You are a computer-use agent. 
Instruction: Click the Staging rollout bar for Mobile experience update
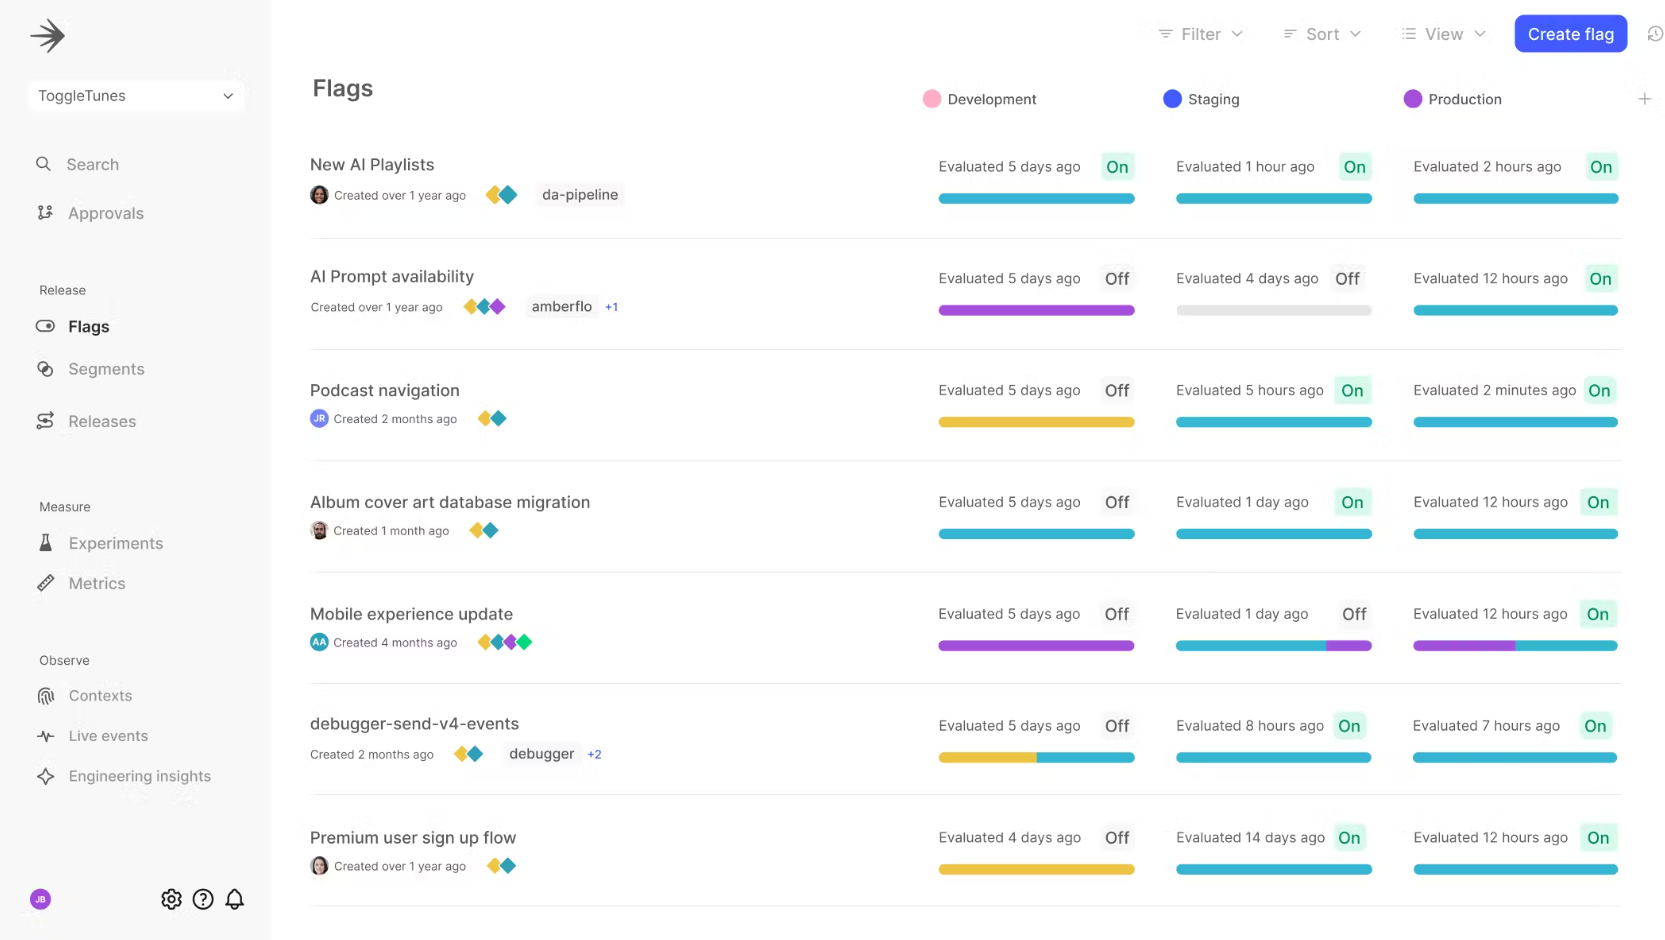tap(1273, 645)
